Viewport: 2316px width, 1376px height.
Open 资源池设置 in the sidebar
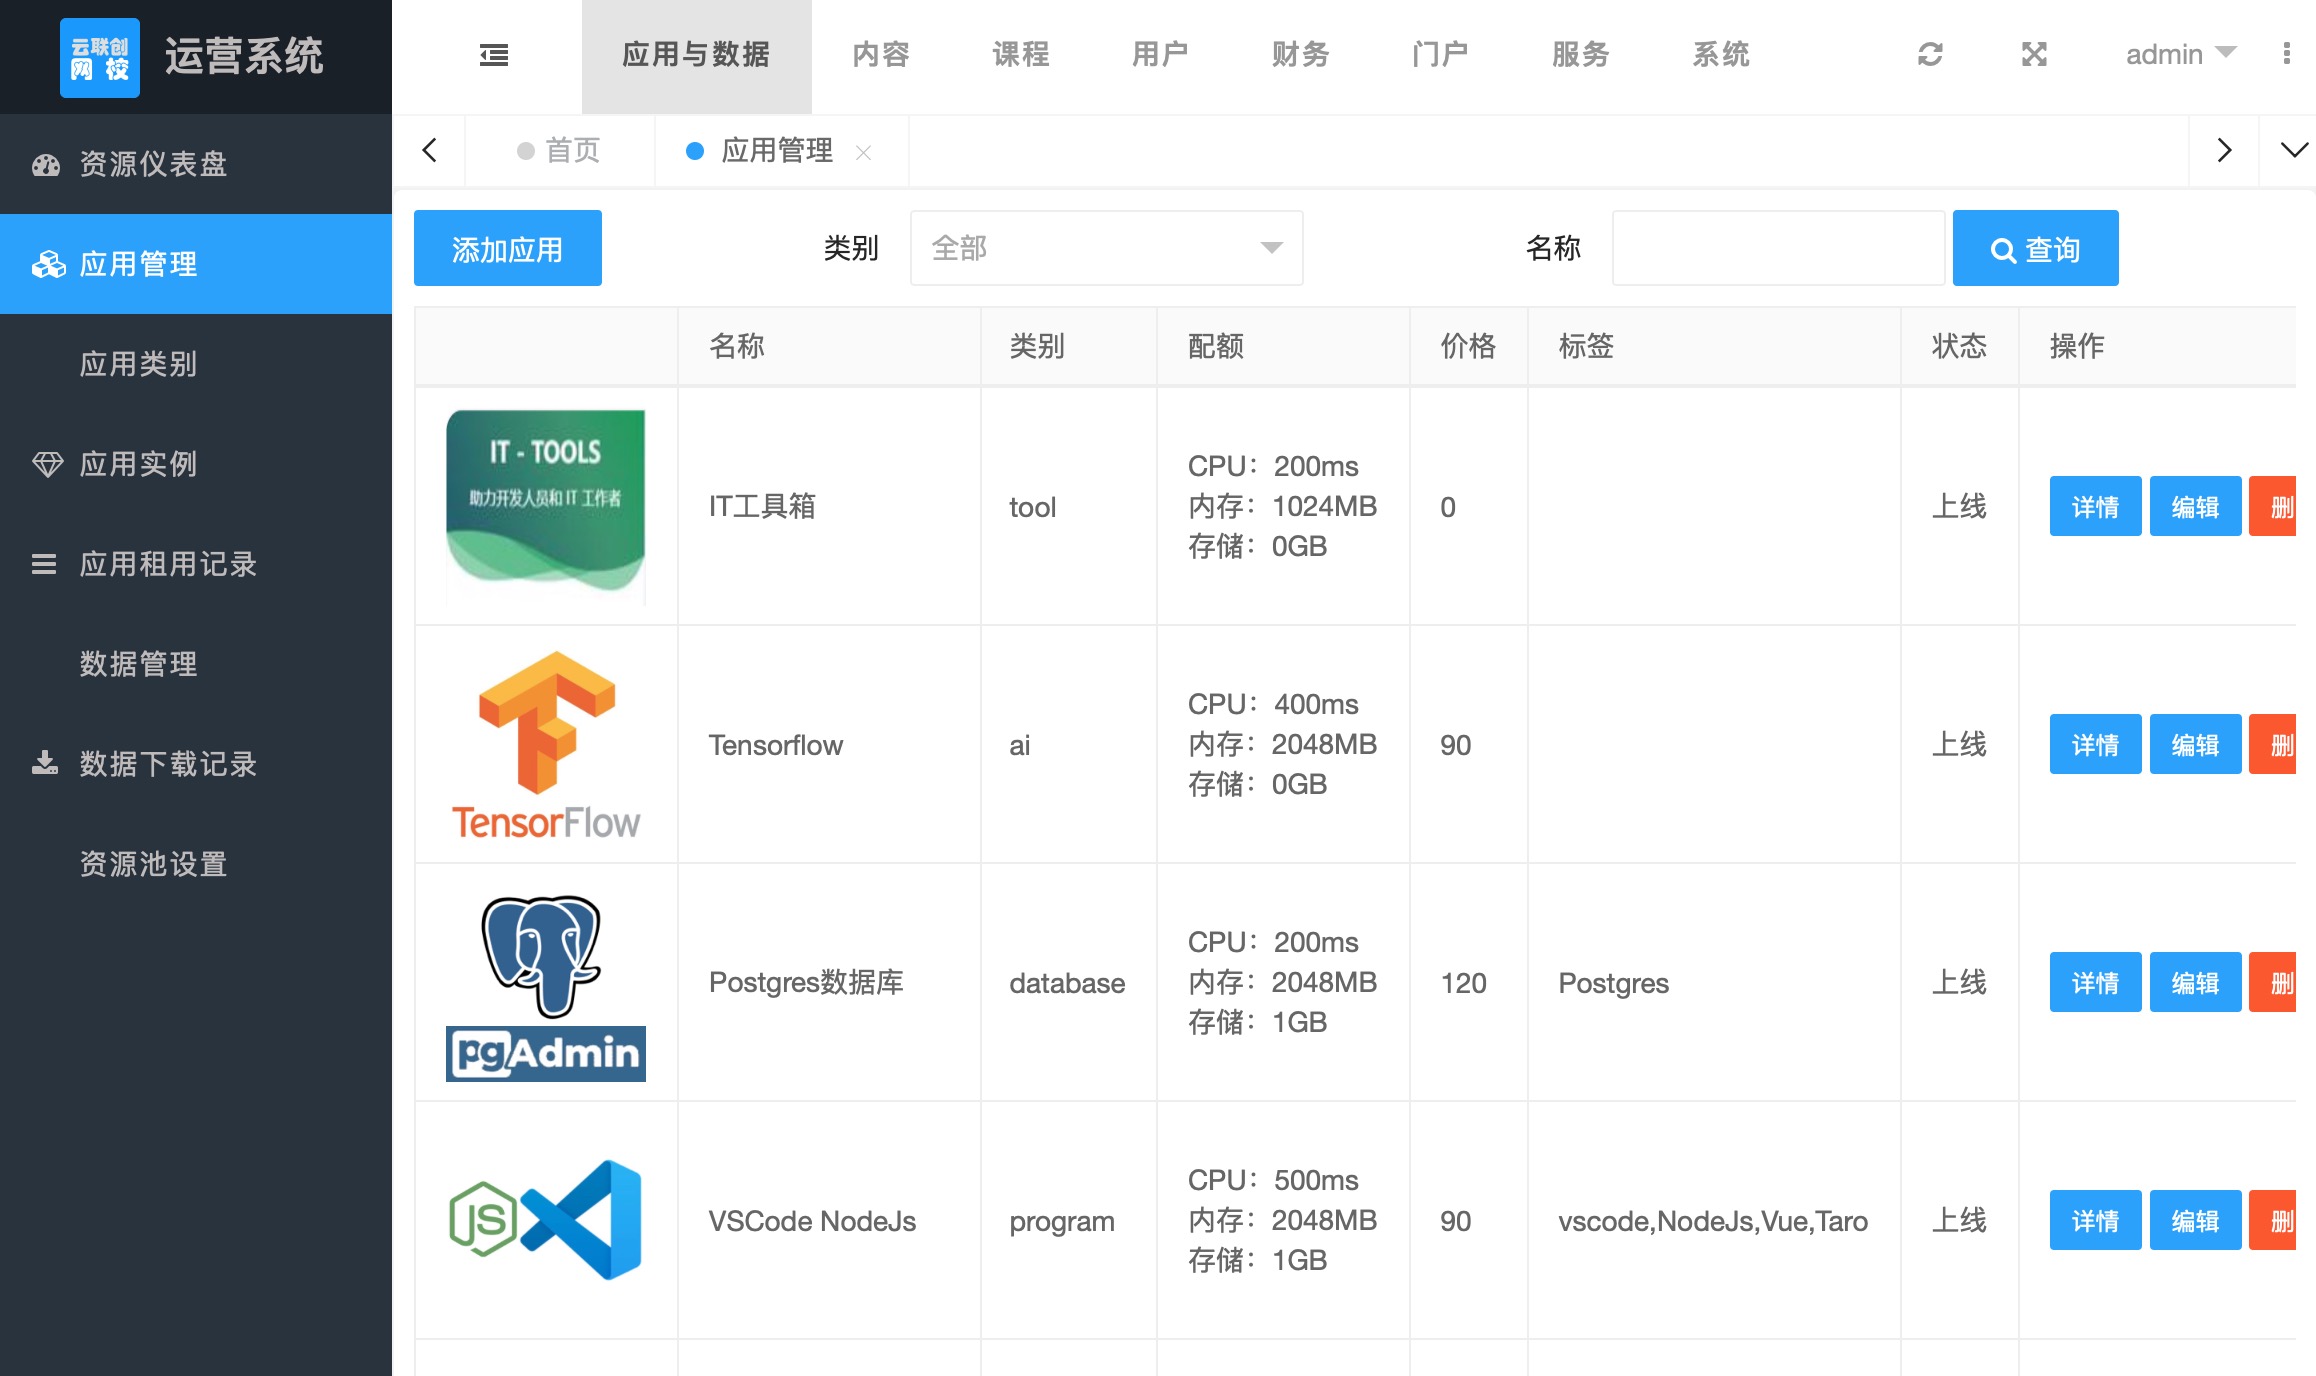(x=196, y=864)
